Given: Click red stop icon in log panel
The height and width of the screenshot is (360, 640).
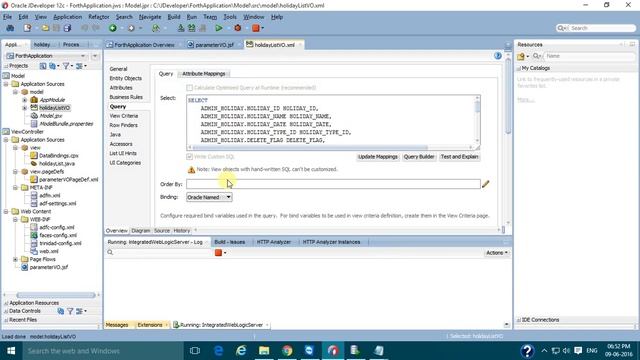Looking at the screenshot, I should [x=218, y=253].
